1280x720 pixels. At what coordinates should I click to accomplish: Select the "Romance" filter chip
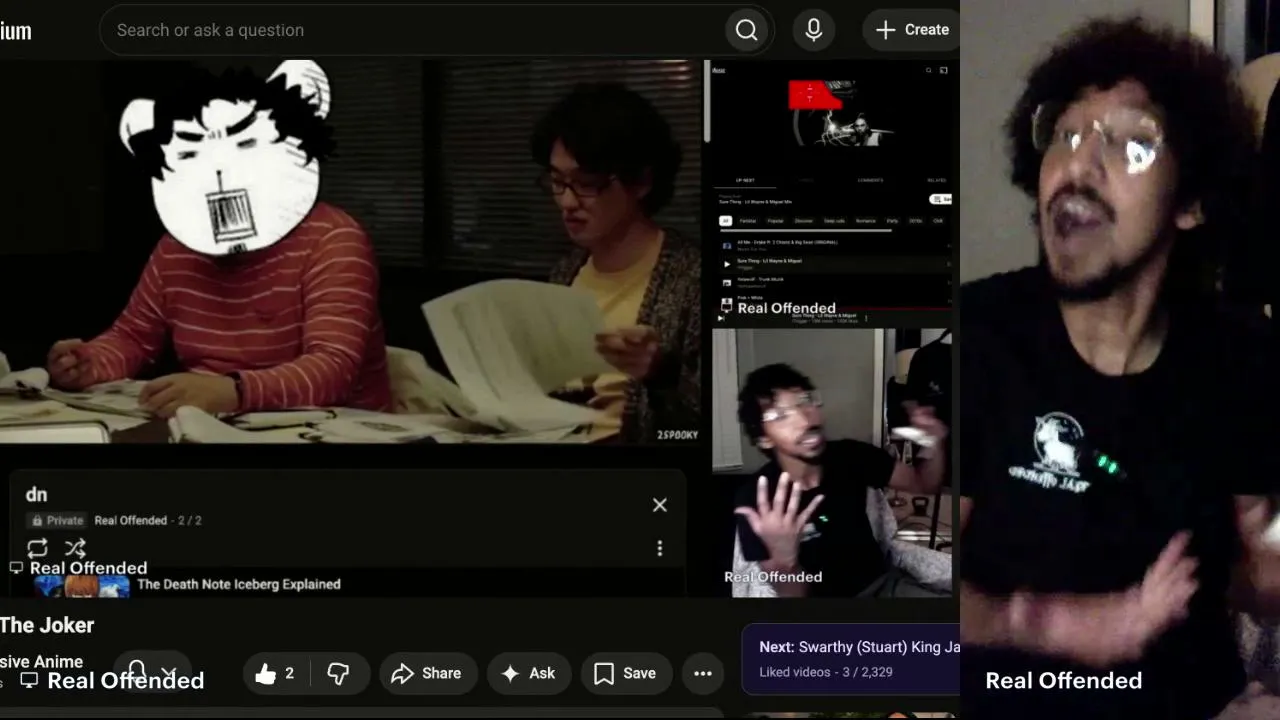(866, 221)
